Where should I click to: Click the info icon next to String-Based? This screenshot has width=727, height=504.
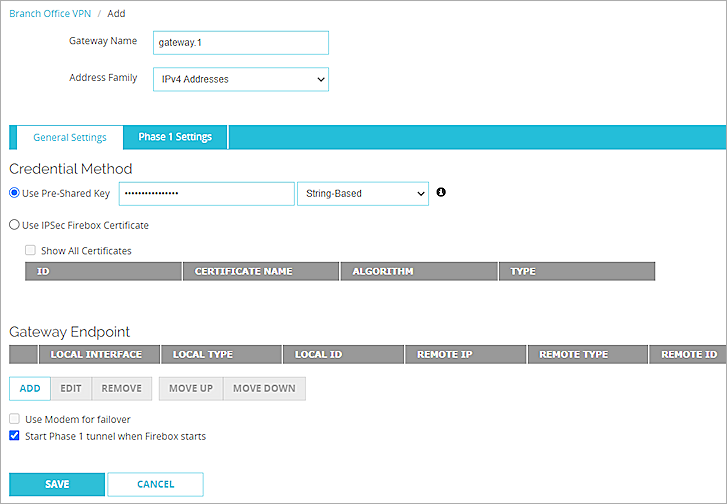[x=441, y=192]
